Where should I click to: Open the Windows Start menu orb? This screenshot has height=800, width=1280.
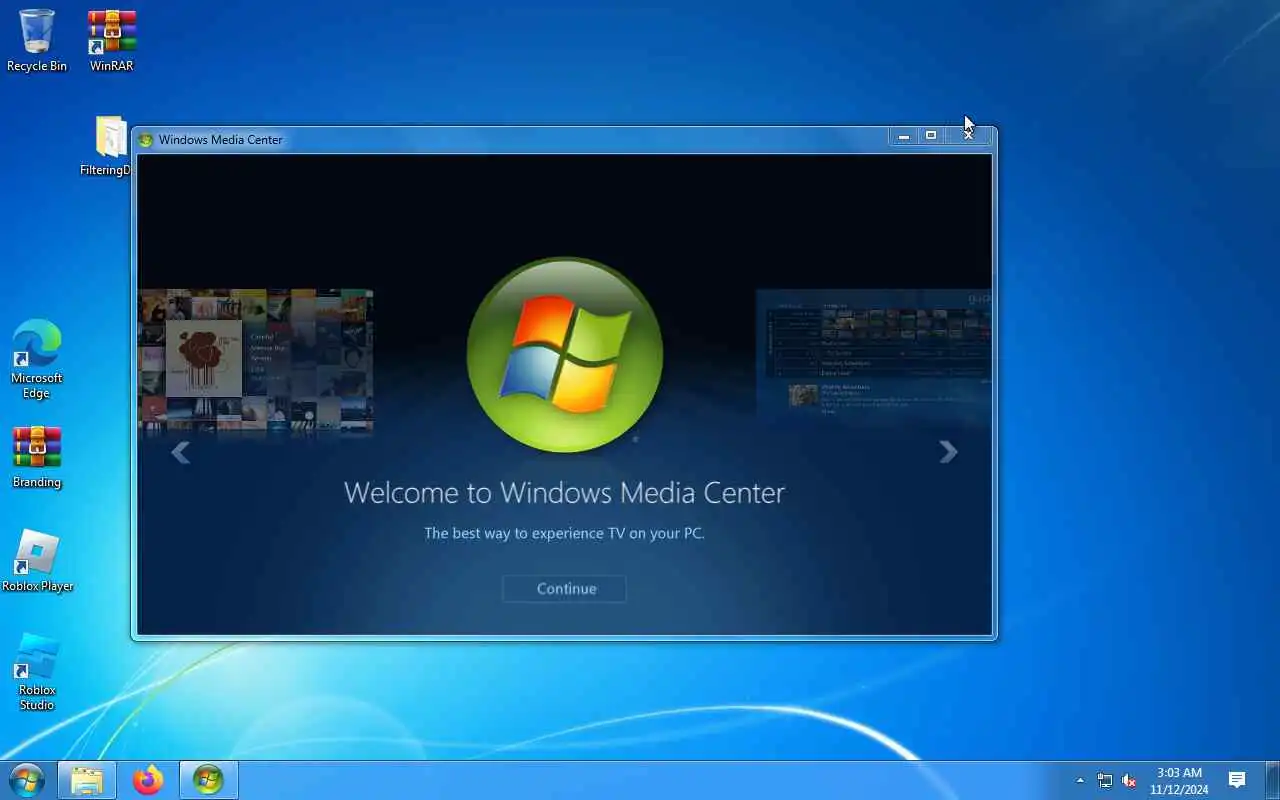click(x=27, y=780)
